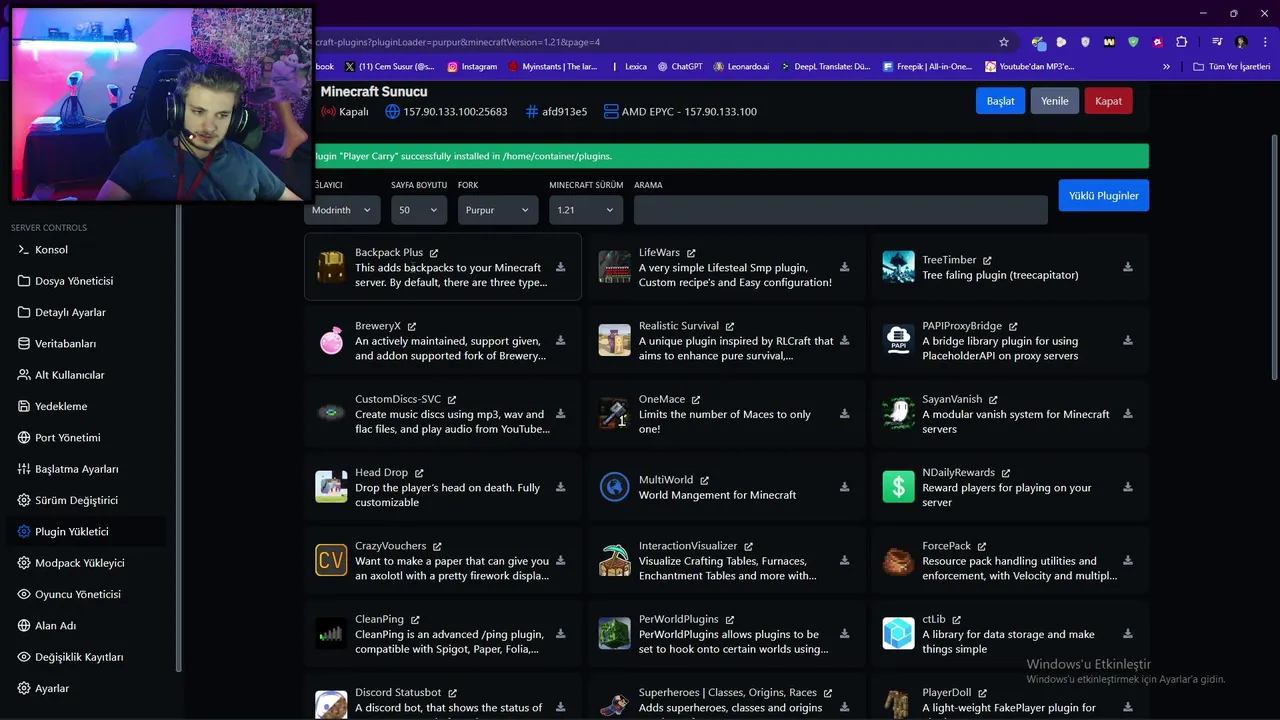
Task: Open OneMace external link icon
Action: 696,400
